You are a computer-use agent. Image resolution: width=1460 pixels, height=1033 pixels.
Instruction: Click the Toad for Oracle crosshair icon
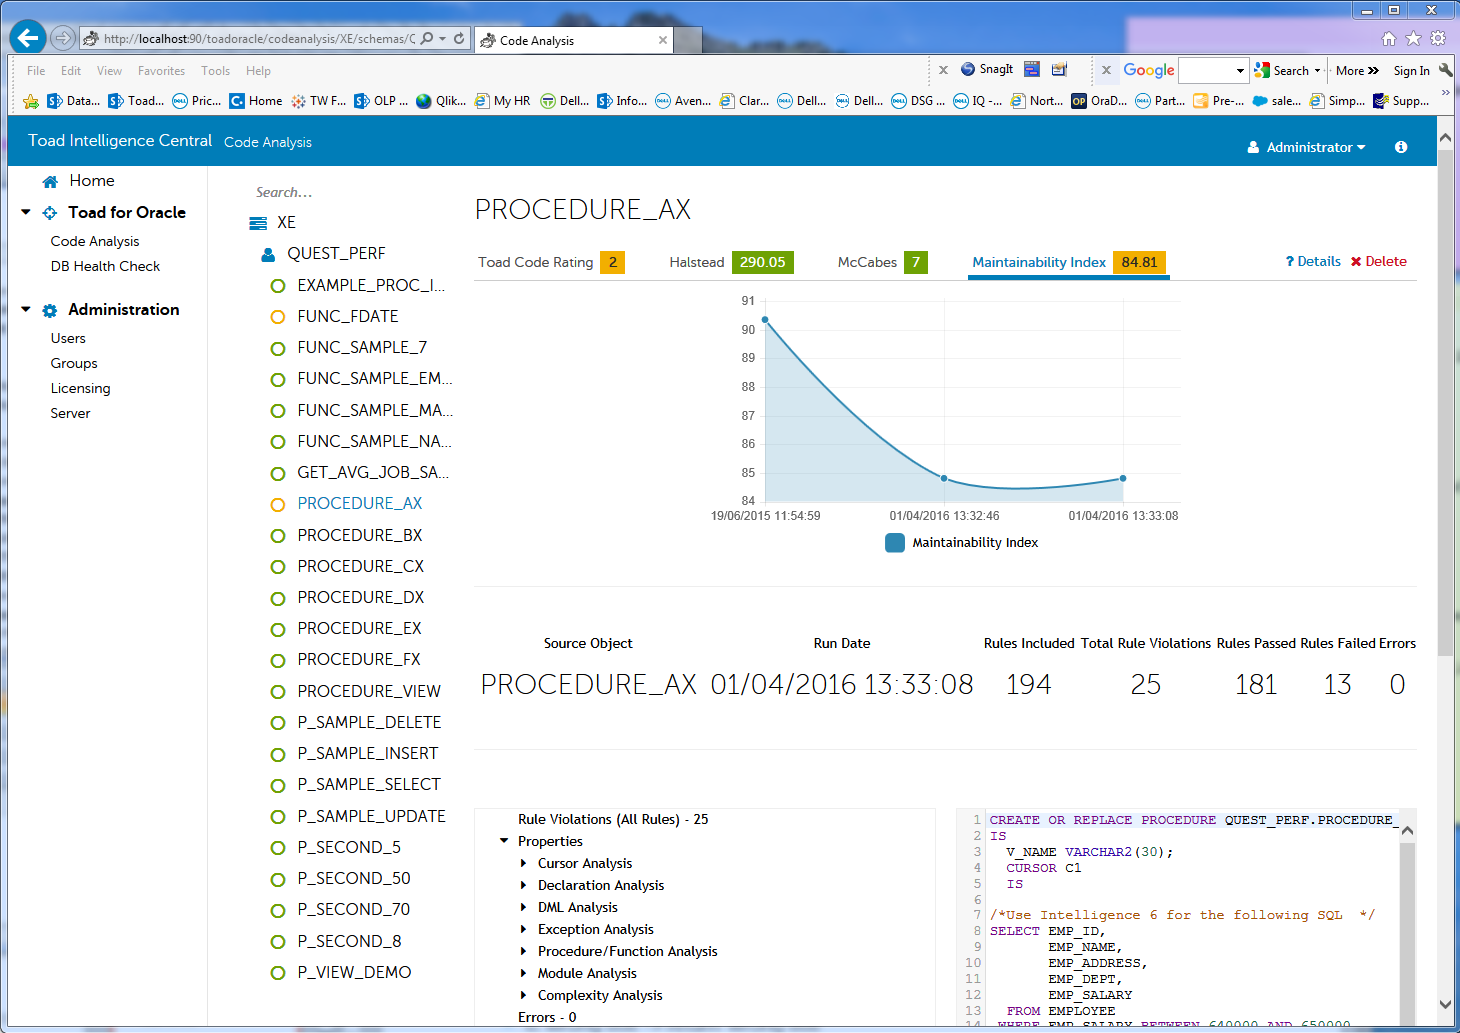[x=50, y=213]
